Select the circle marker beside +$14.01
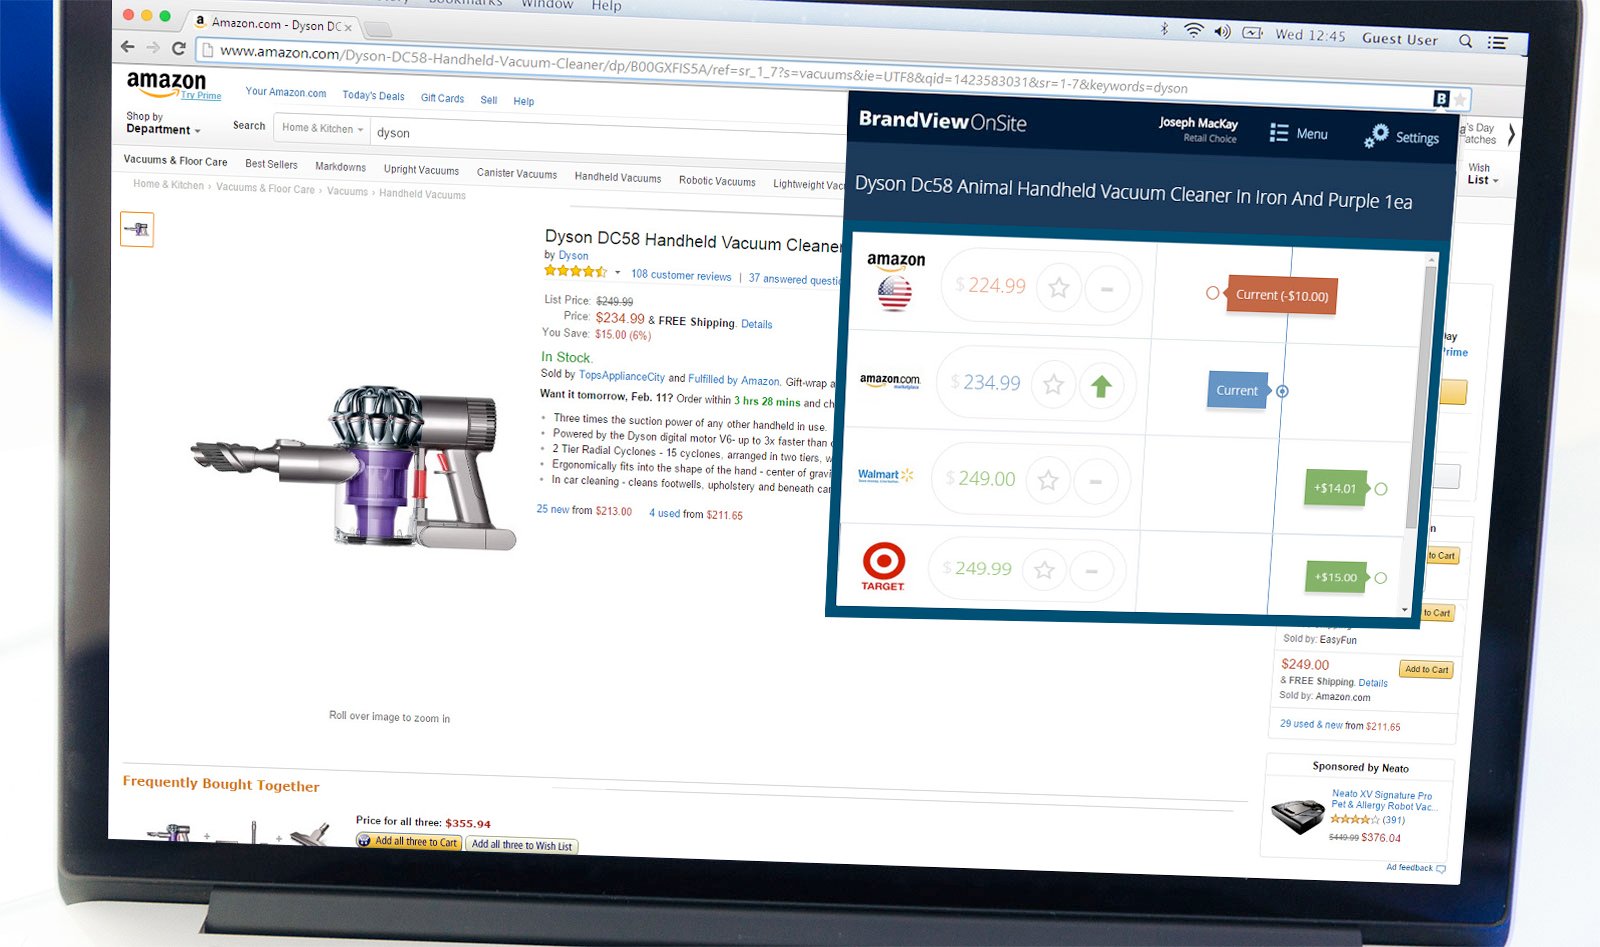The height and width of the screenshot is (947, 1600). [1381, 489]
